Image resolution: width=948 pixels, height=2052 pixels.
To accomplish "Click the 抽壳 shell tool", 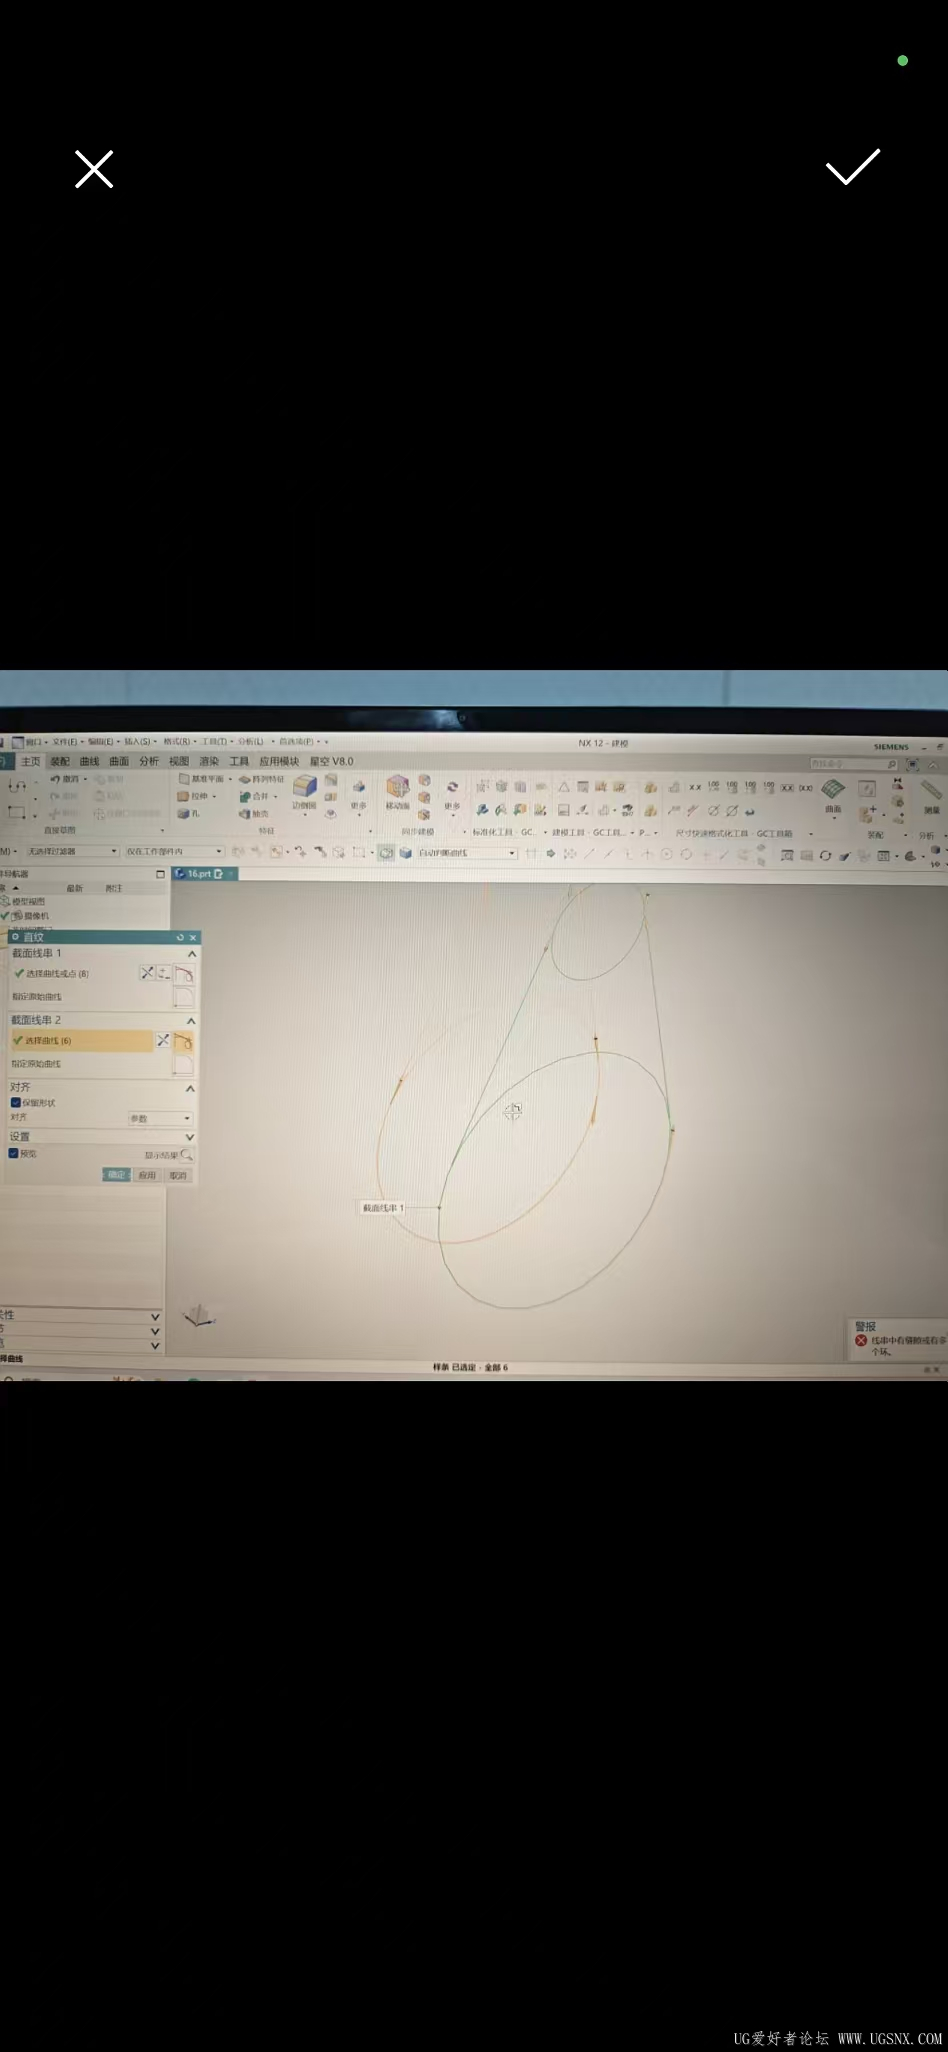I will coord(254,813).
